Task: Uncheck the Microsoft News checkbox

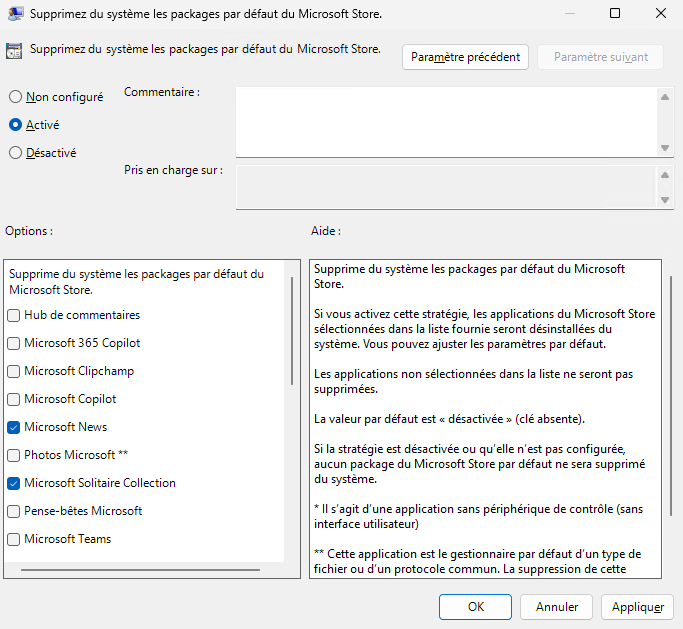Action: (14, 427)
